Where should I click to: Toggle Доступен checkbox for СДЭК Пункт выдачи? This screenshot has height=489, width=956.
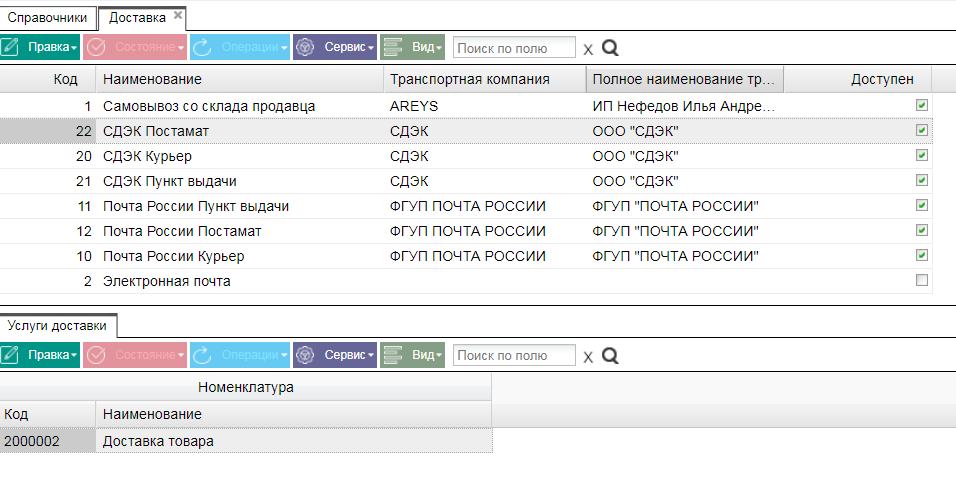(922, 180)
